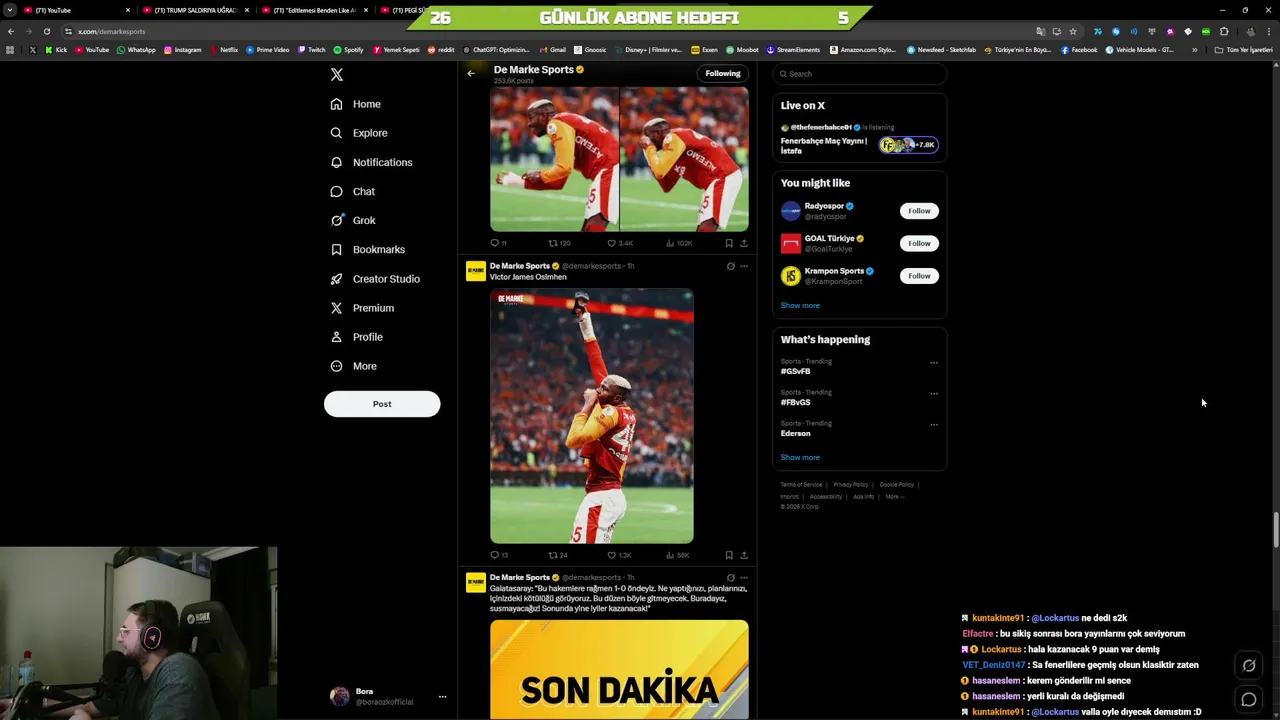Open the #GSvFB trending topic
The height and width of the screenshot is (720, 1280).
pos(796,371)
